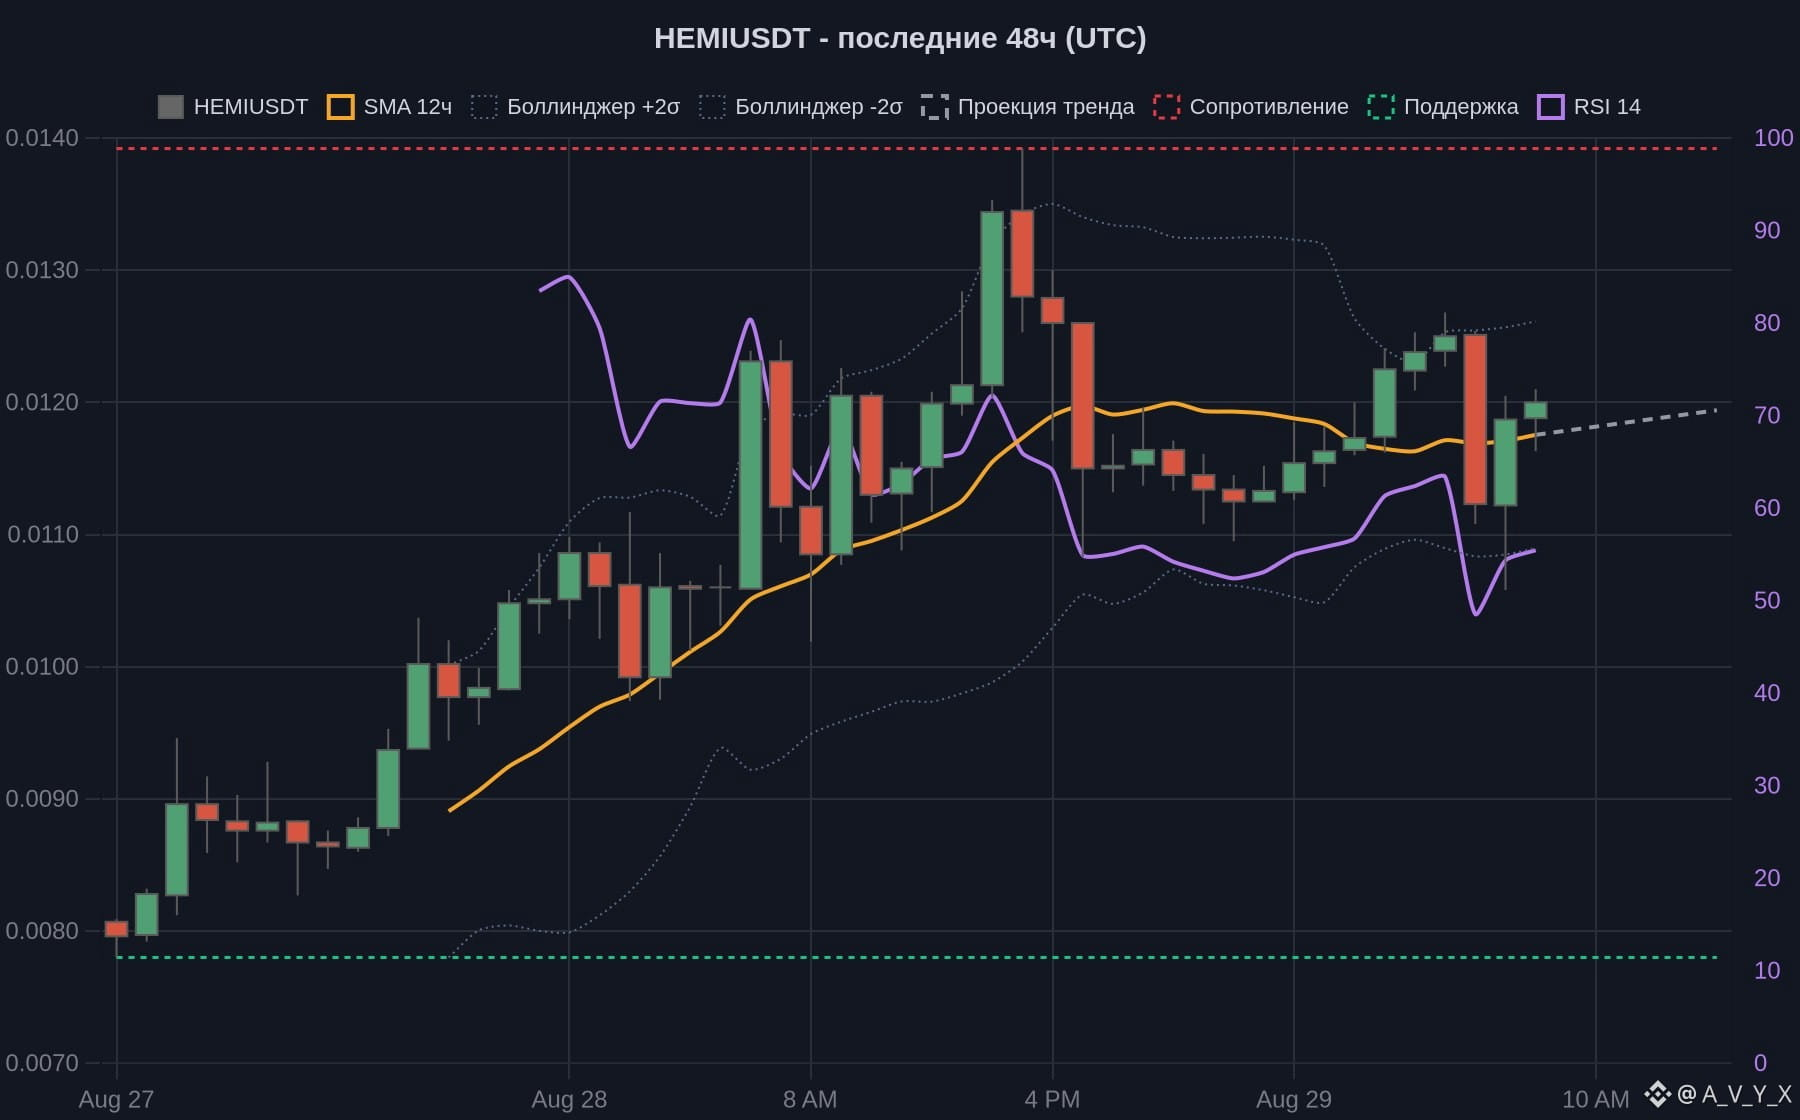Click the RSI axis value 20
1800x1120 pixels.
[1767, 878]
